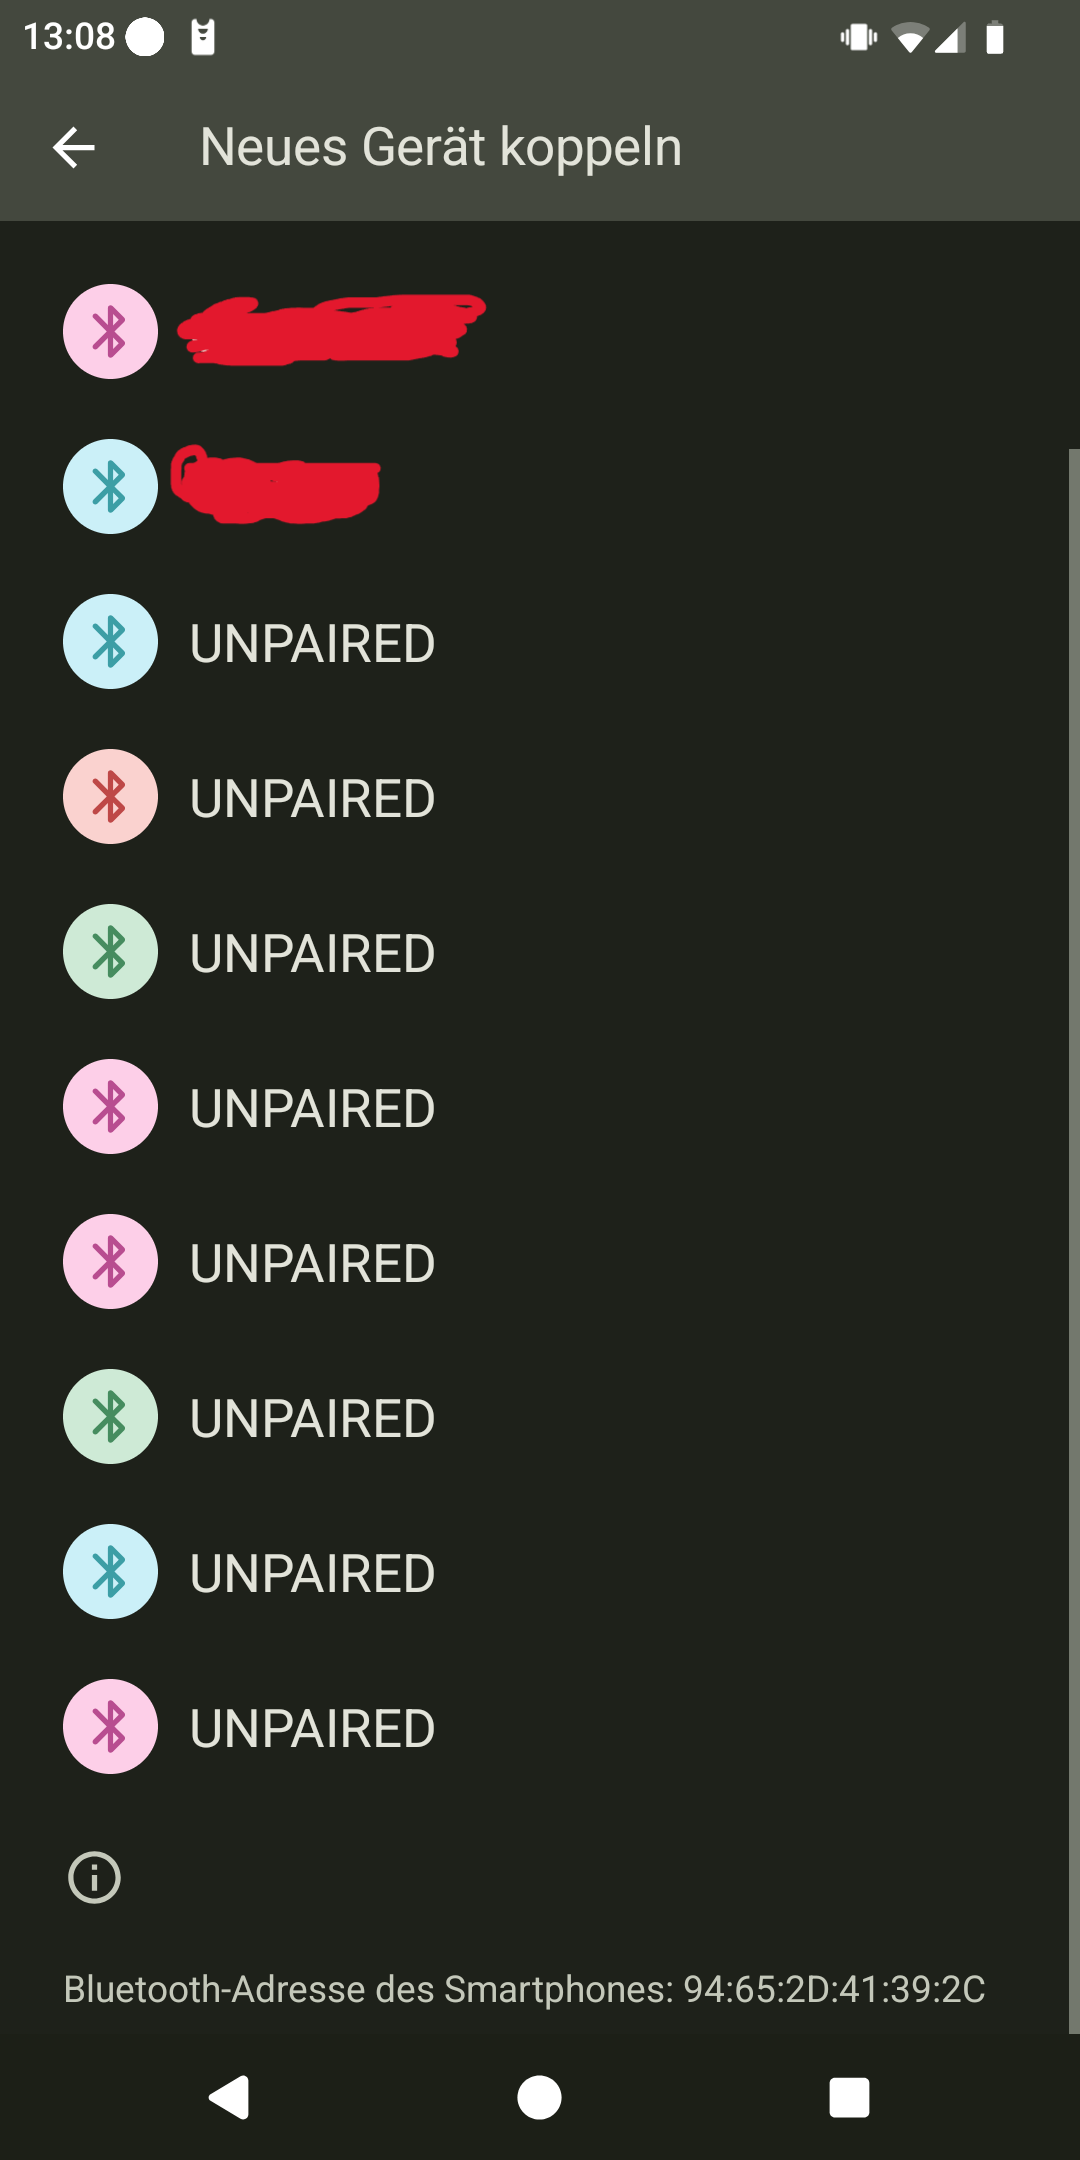Pair with the second red-scribbled device name
This screenshot has height=2160, width=1080.
(x=275, y=485)
